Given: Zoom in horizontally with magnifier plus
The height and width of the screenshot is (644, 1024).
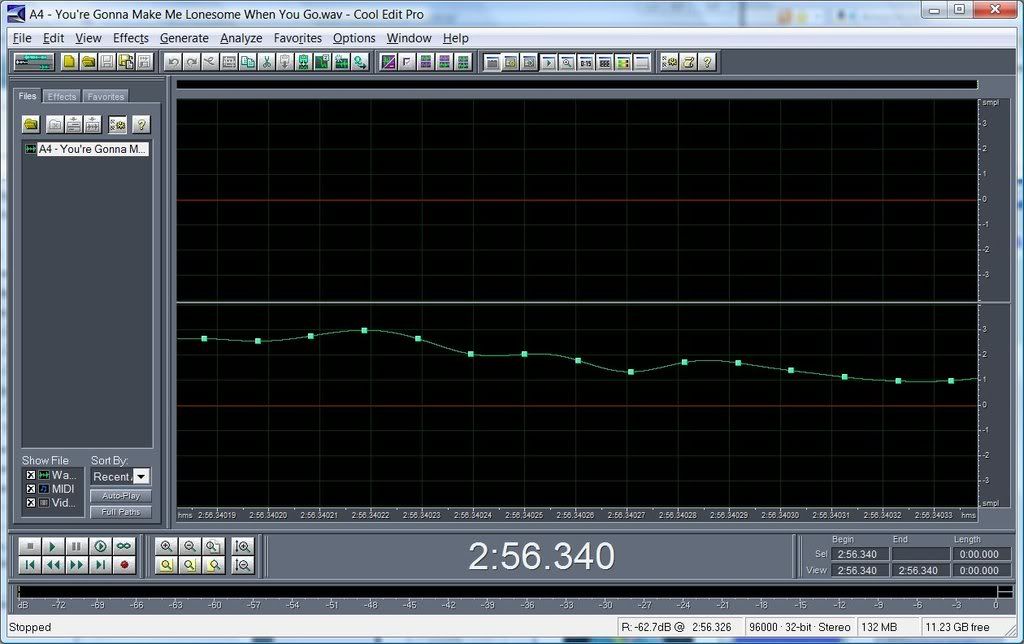Looking at the screenshot, I should (x=166, y=546).
